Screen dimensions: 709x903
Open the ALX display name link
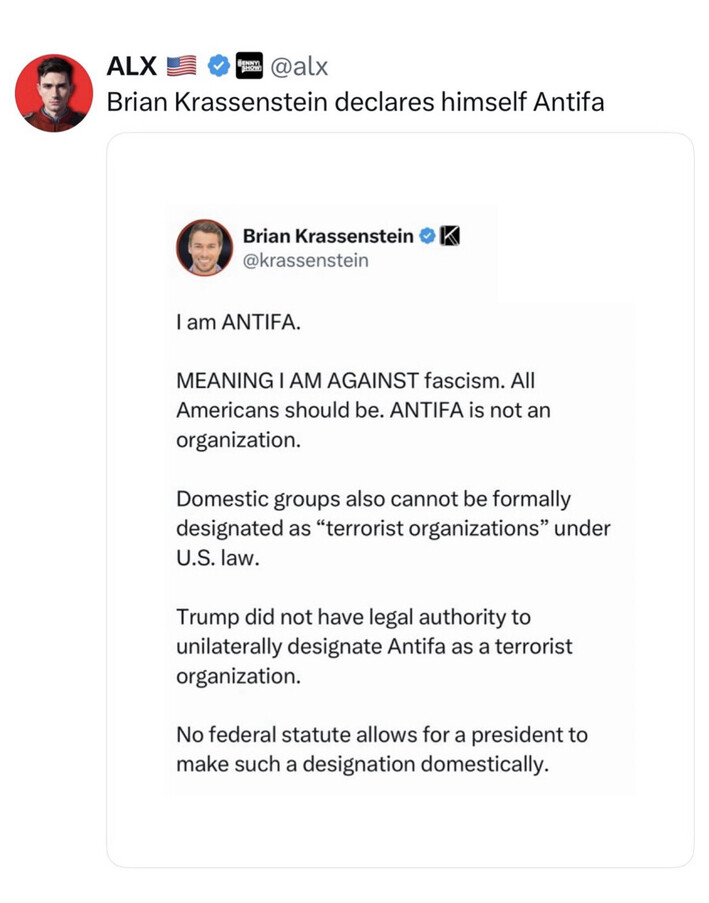[x=131, y=67]
